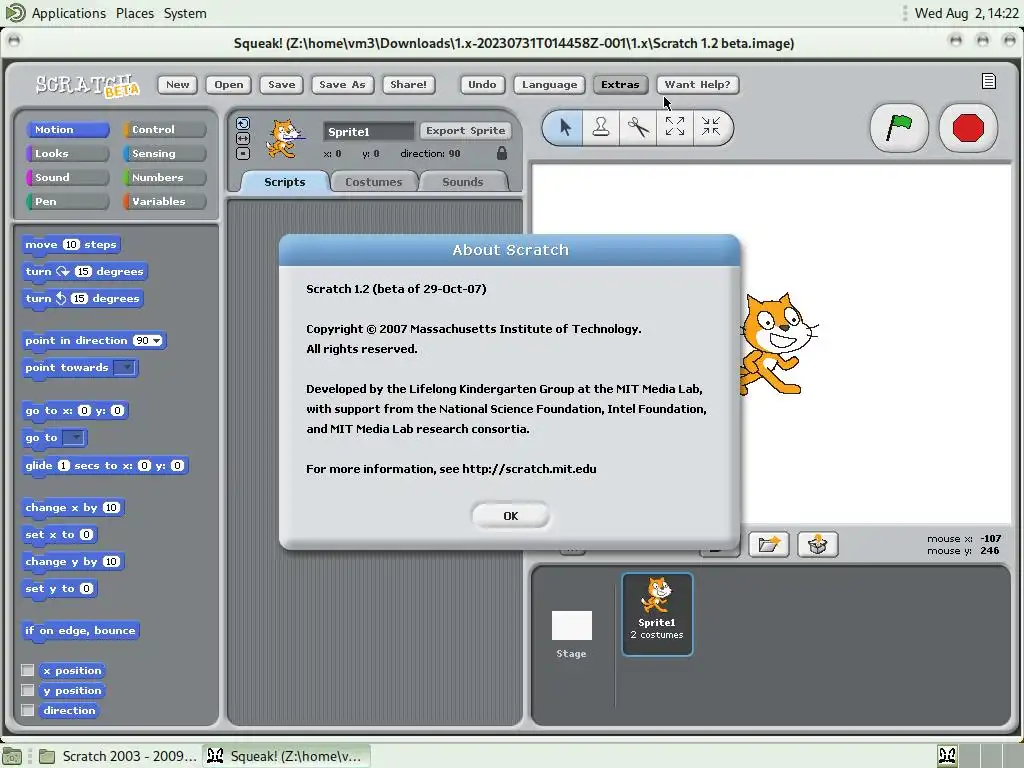Click steps value in move block
Viewport: 1024px width, 768px height.
(71, 244)
